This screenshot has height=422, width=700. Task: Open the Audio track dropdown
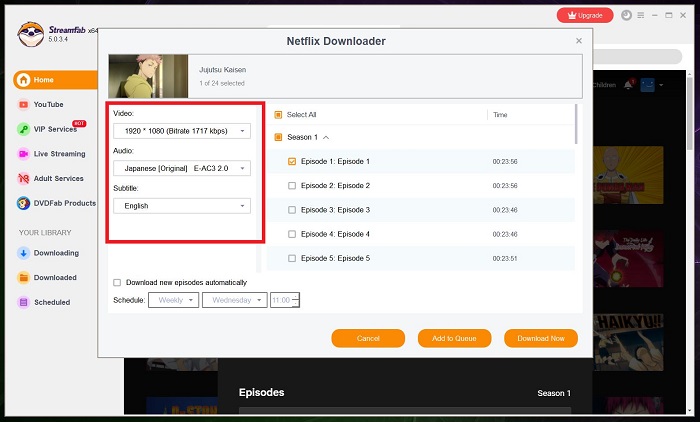182,168
